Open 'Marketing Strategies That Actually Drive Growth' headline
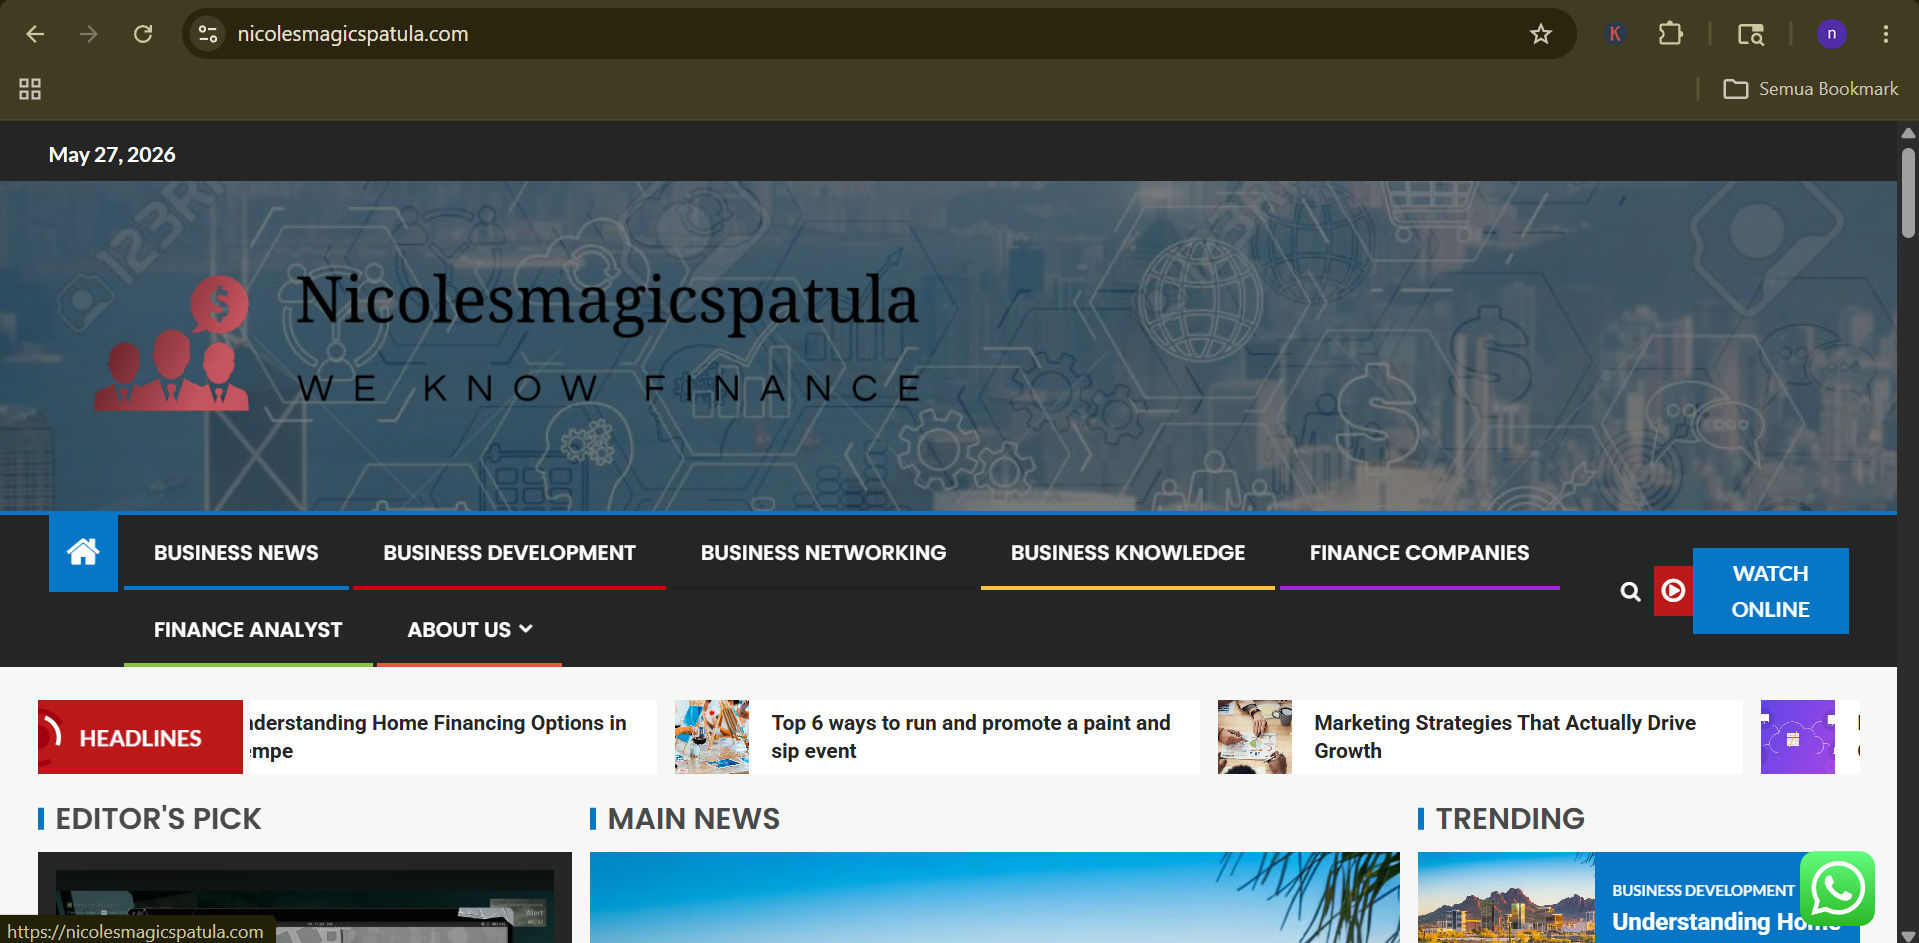This screenshot has height=943, width=1919. point(1504,737)
